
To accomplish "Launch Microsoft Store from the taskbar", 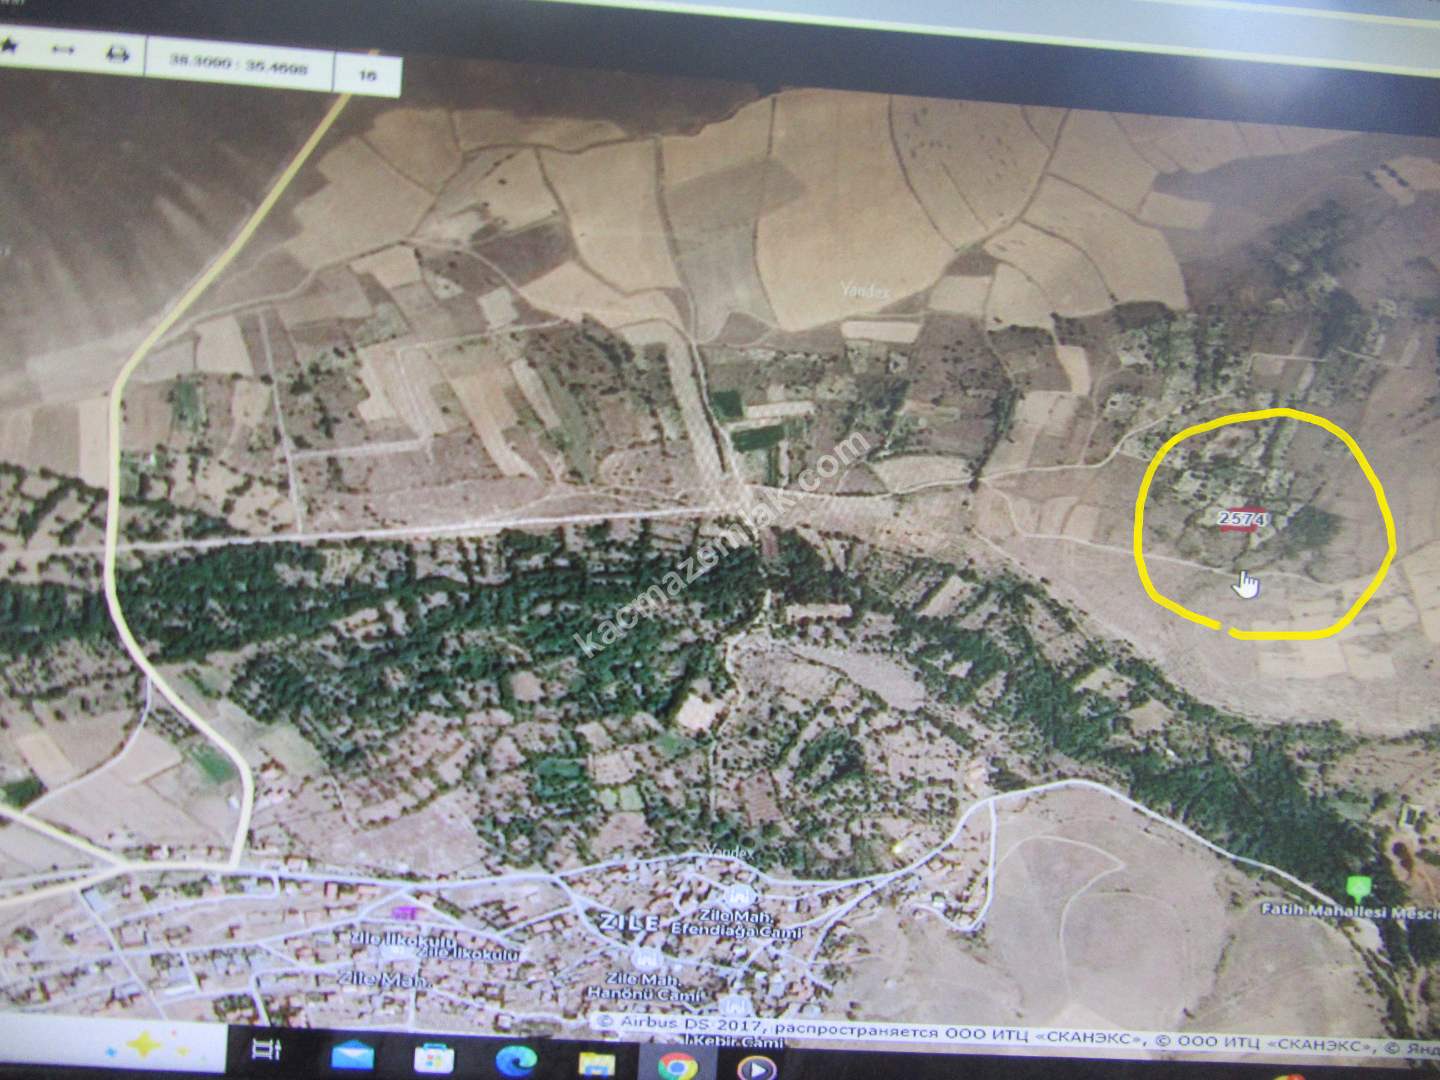I will tap(434, 1058).
